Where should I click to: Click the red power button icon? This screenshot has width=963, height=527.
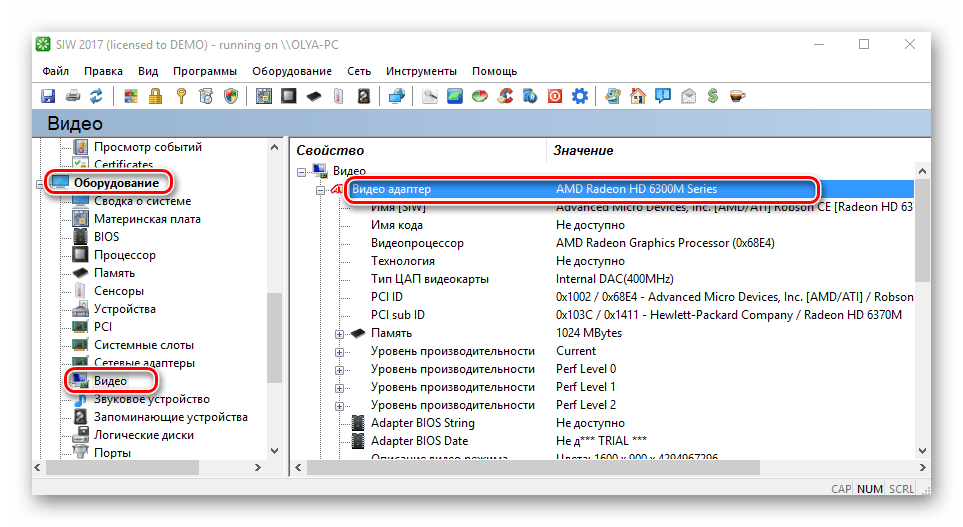click(555, 96)
